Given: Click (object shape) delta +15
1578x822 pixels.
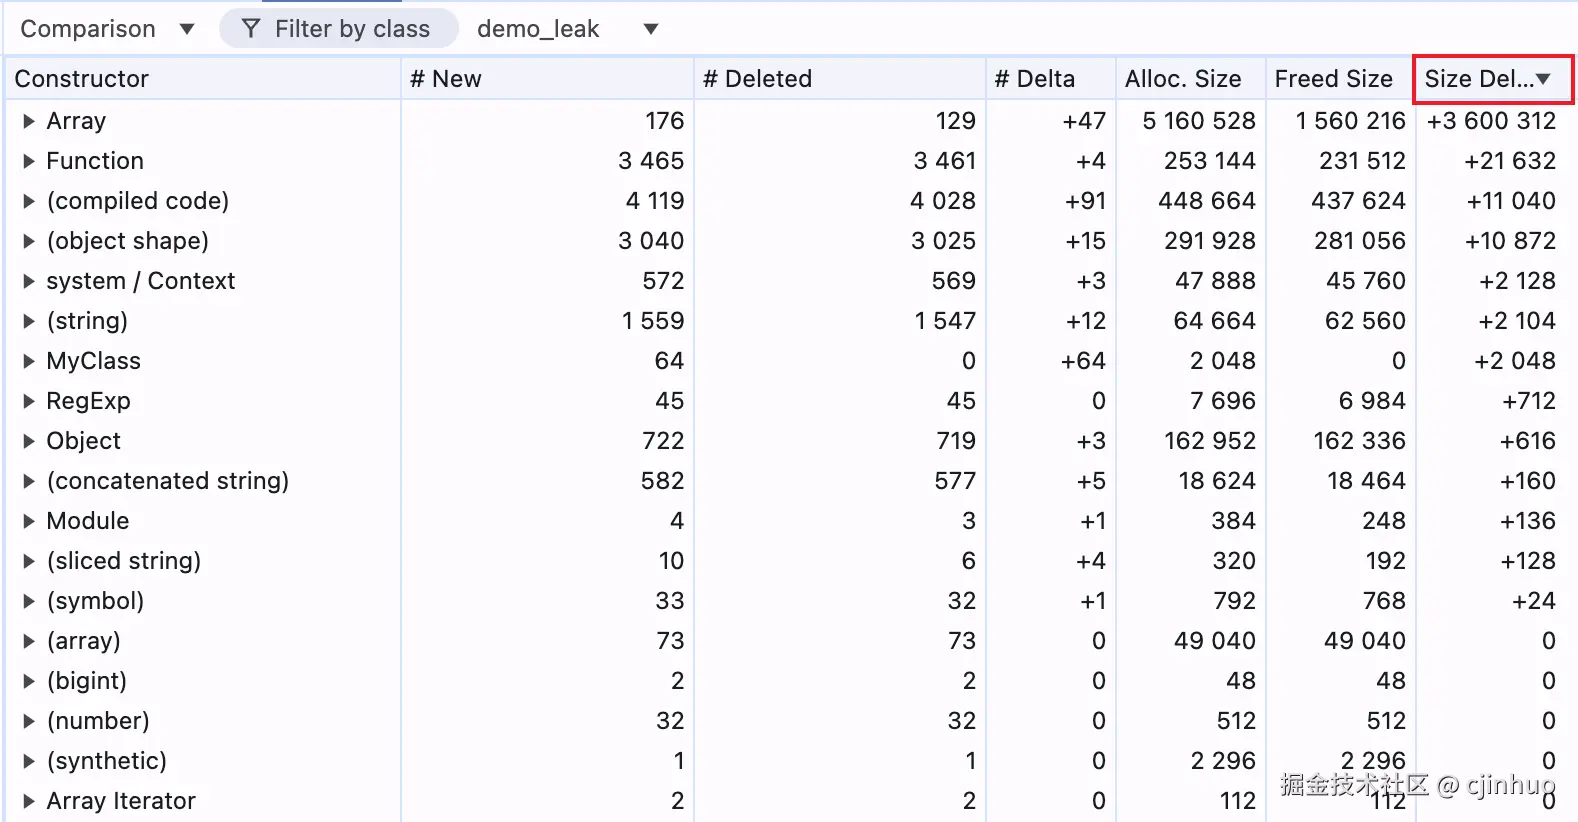Looking at the screenshot, I should point(1085,241).
